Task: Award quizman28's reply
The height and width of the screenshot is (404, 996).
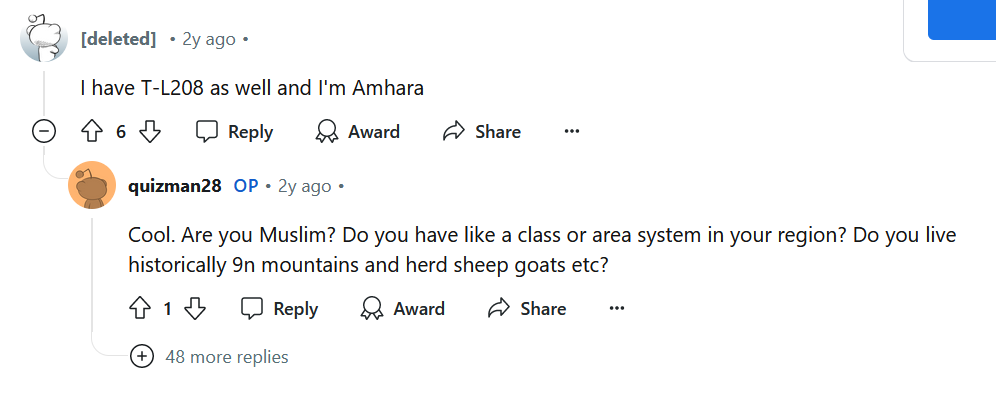Action: (x=403, y=309)
